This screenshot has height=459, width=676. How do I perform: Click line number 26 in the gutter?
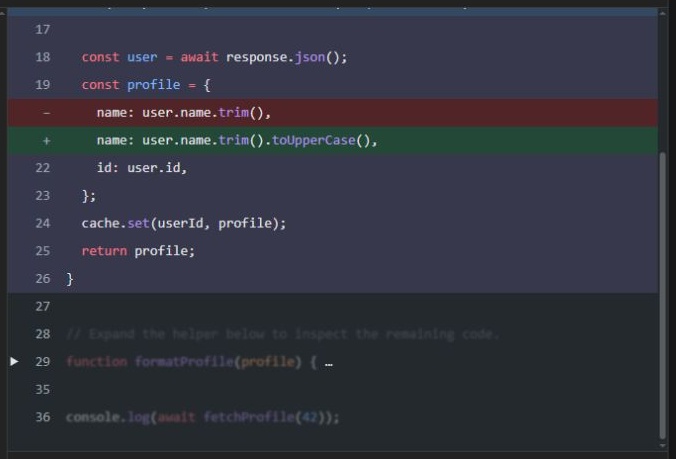(x=43, y=278)
